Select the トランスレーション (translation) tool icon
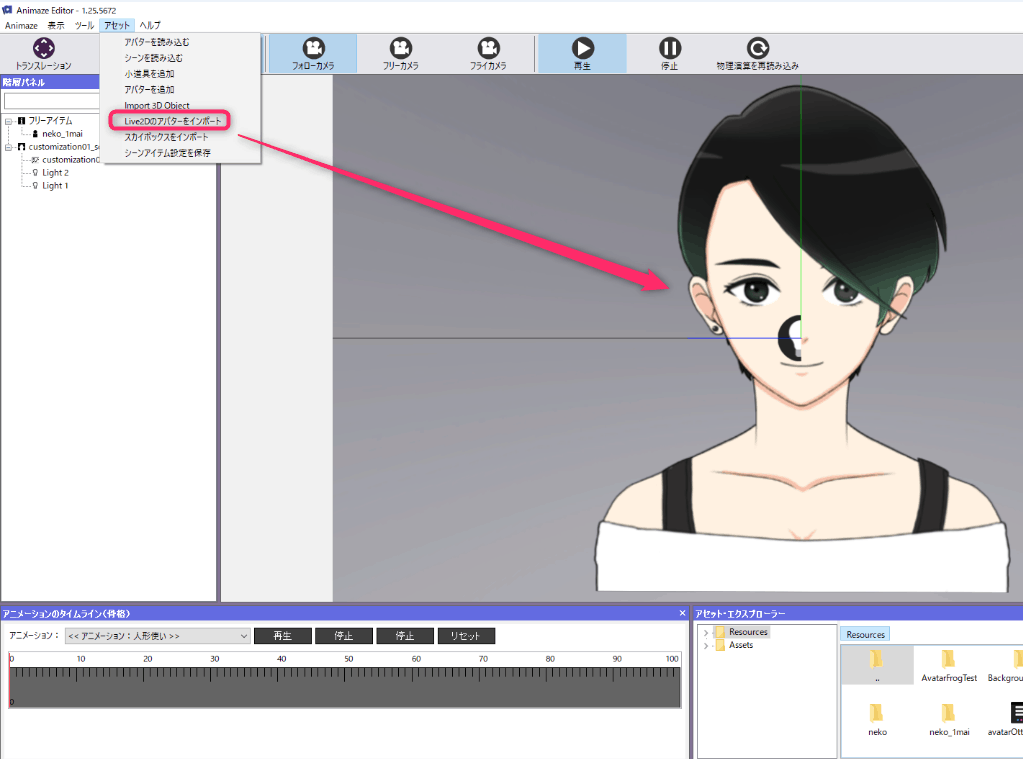1023x759 pixels. (x=43, y=48)
